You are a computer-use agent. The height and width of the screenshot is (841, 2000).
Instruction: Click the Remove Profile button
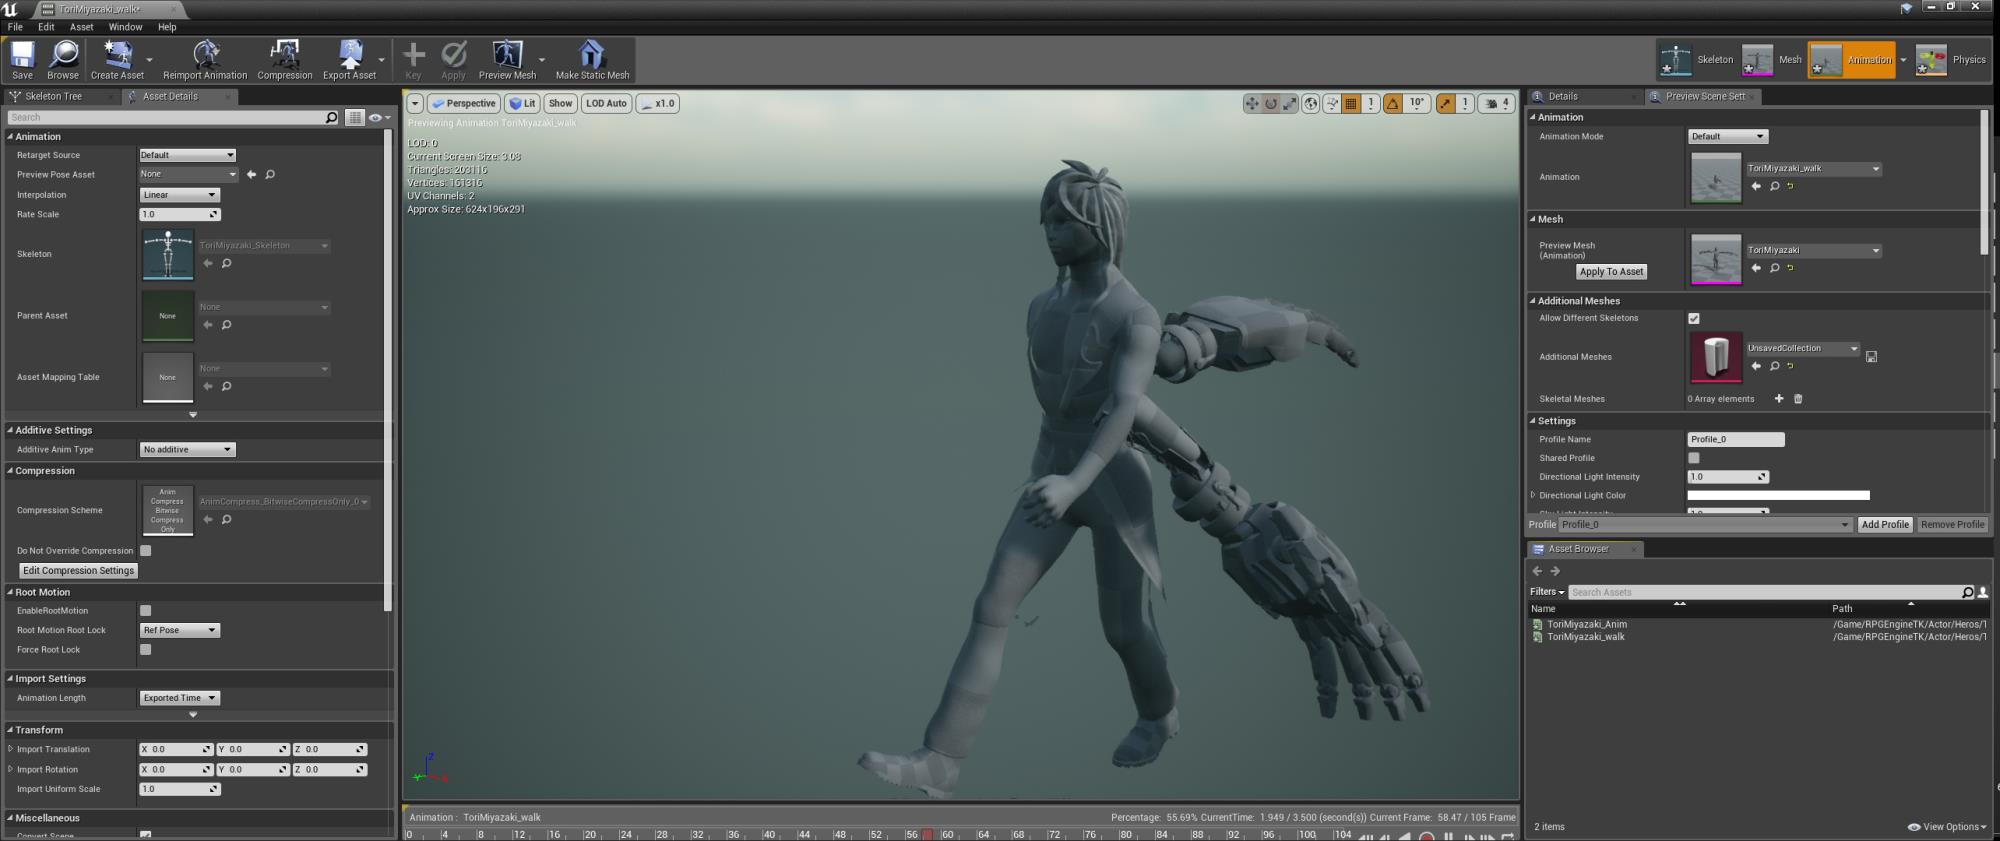pyautogui.click(x=1952, y=525)
